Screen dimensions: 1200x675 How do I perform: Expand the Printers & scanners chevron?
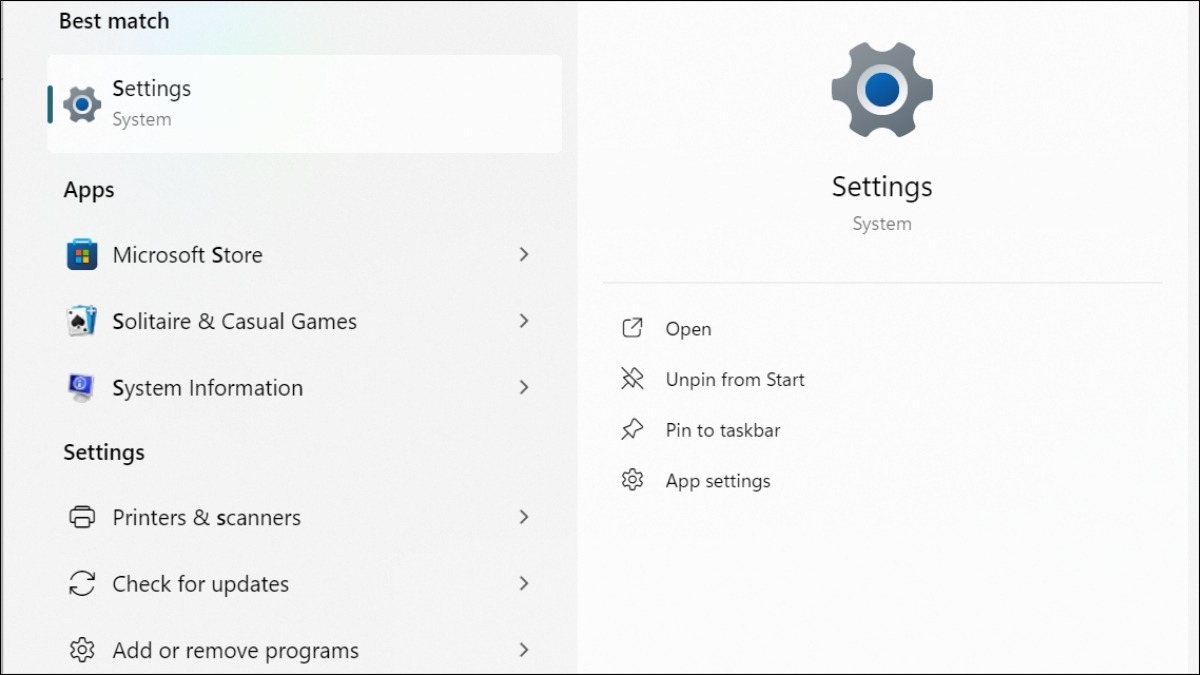(x=523, y=517)
